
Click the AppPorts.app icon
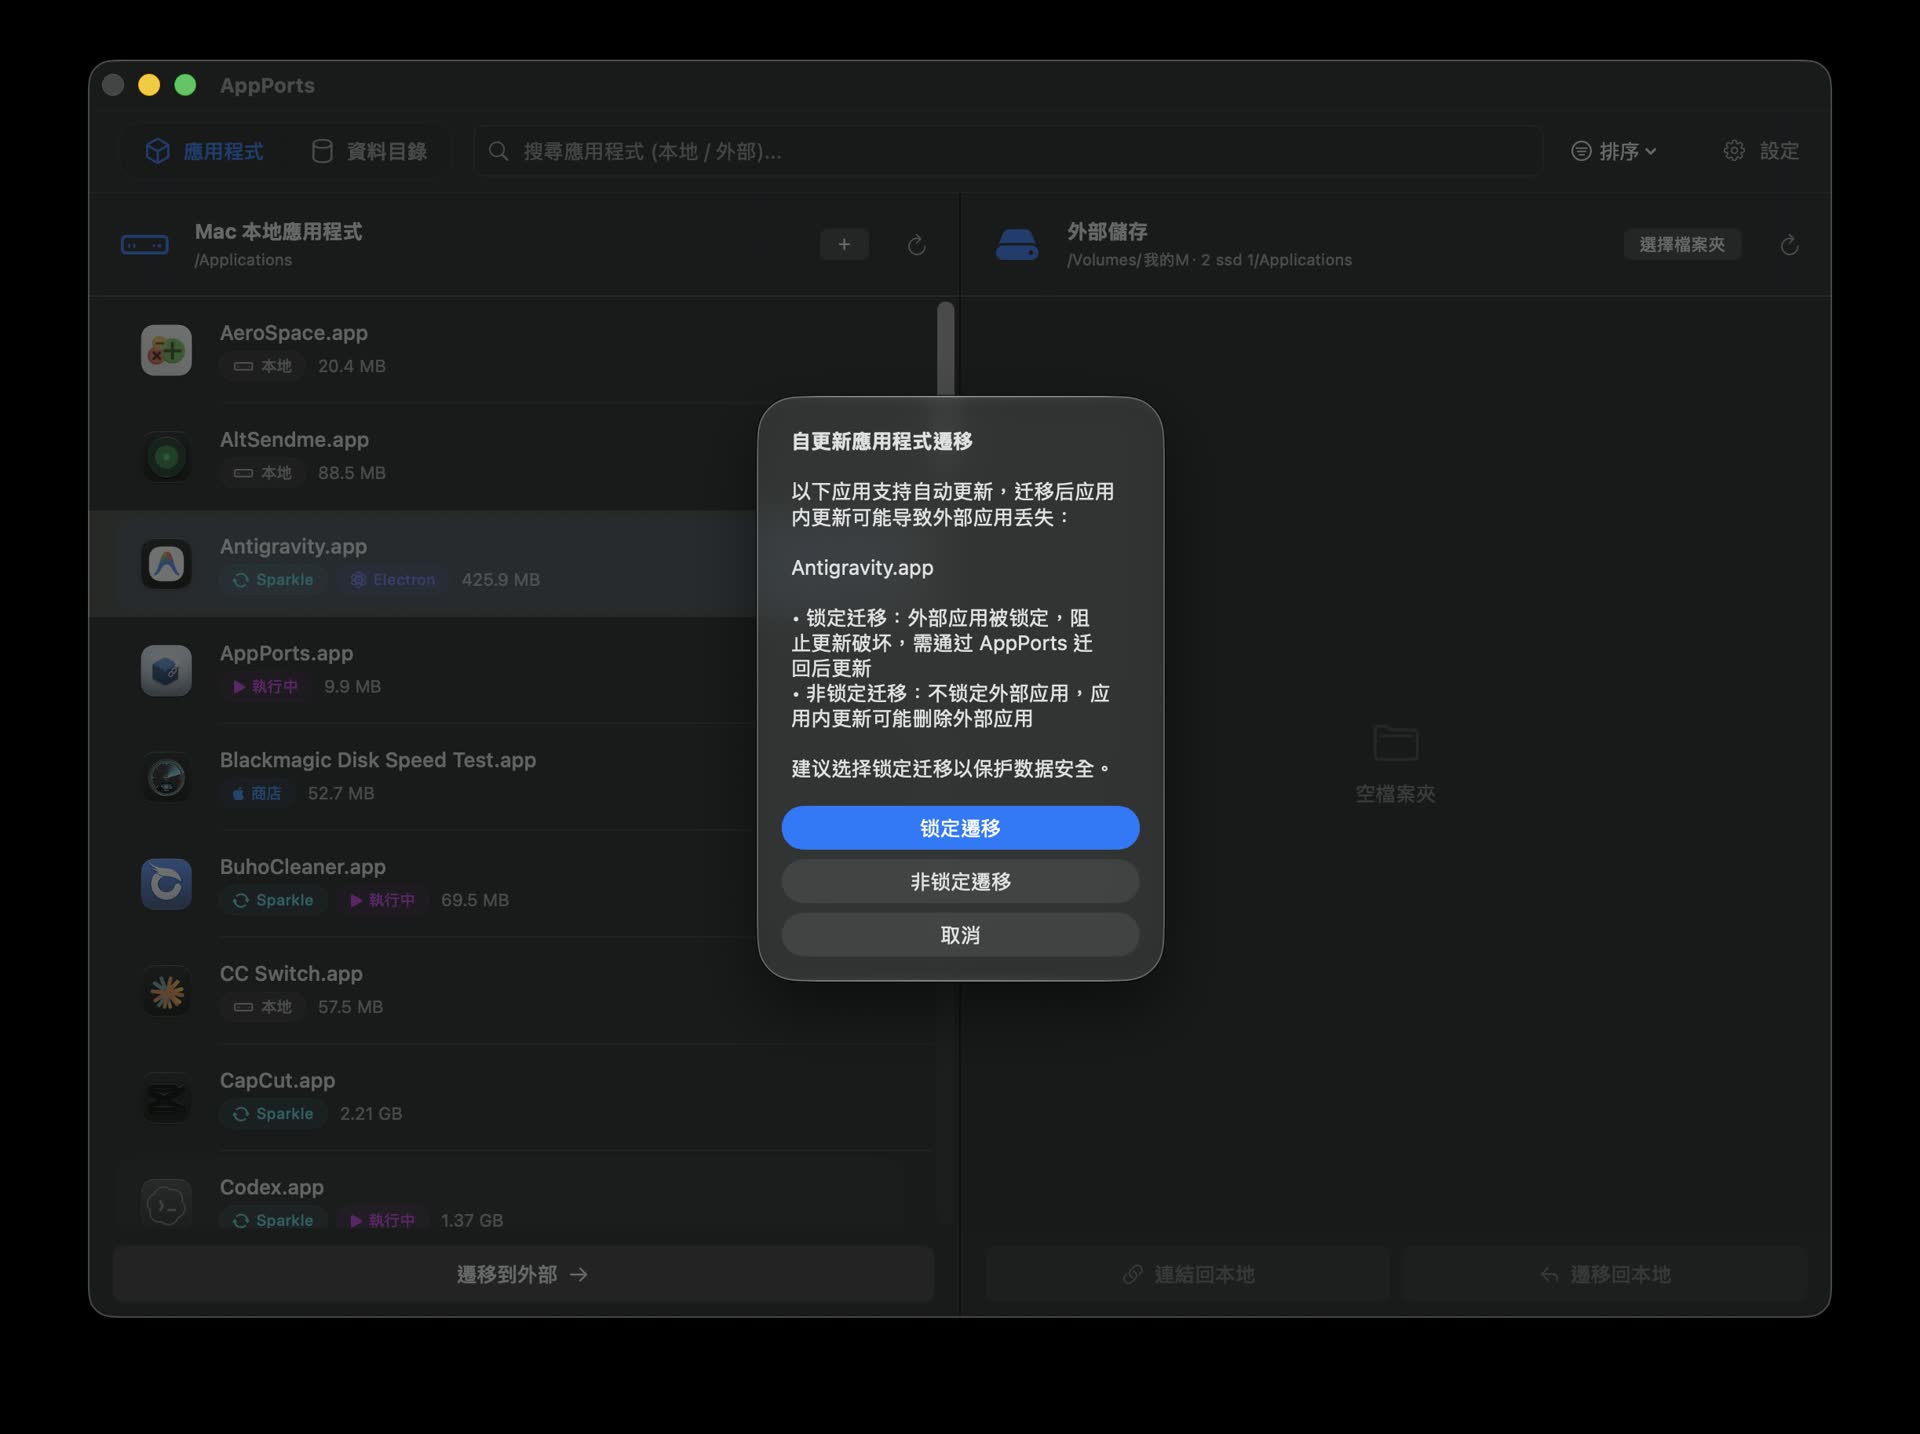pyautogui.click(x=166, y=670)
